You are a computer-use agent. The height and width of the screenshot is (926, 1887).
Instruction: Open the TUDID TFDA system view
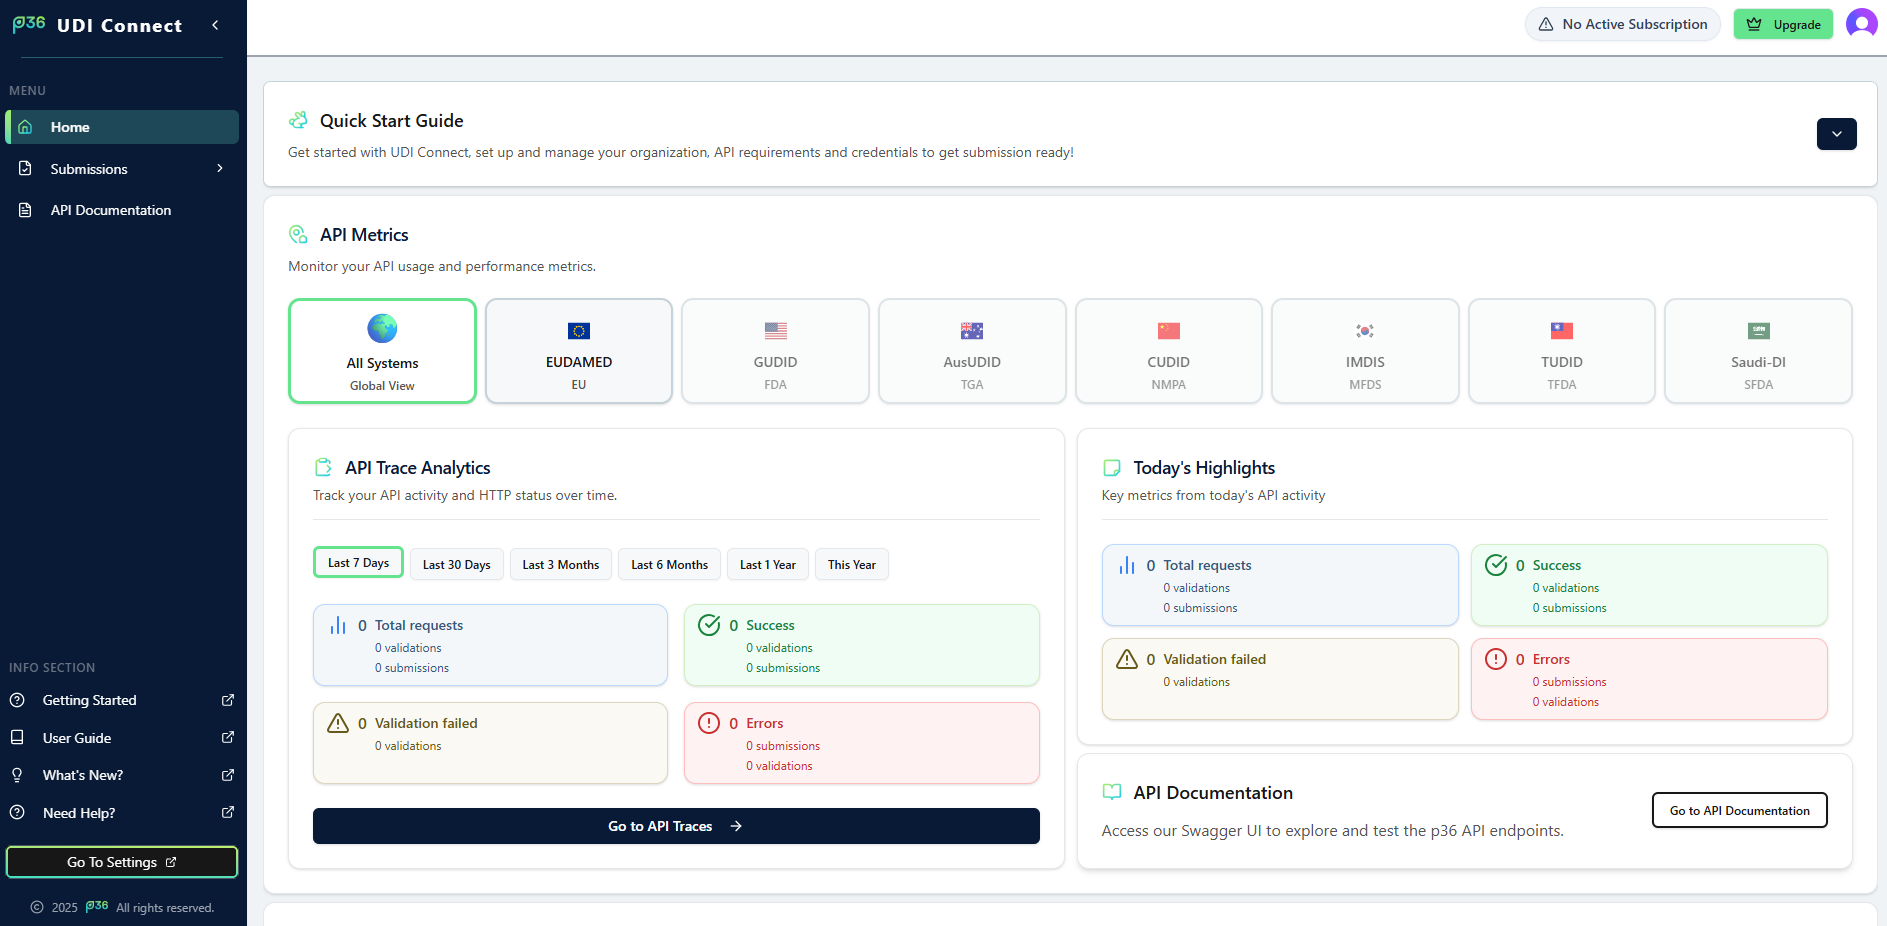coord(1561,351)
